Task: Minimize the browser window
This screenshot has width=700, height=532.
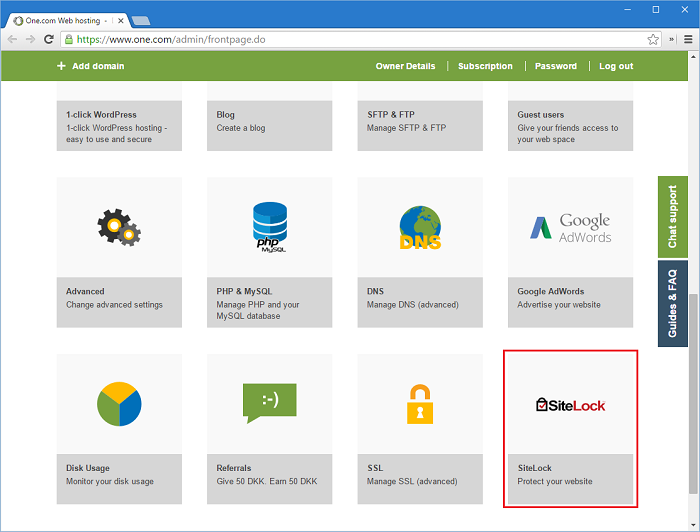Action: click(x=628, y=9)
